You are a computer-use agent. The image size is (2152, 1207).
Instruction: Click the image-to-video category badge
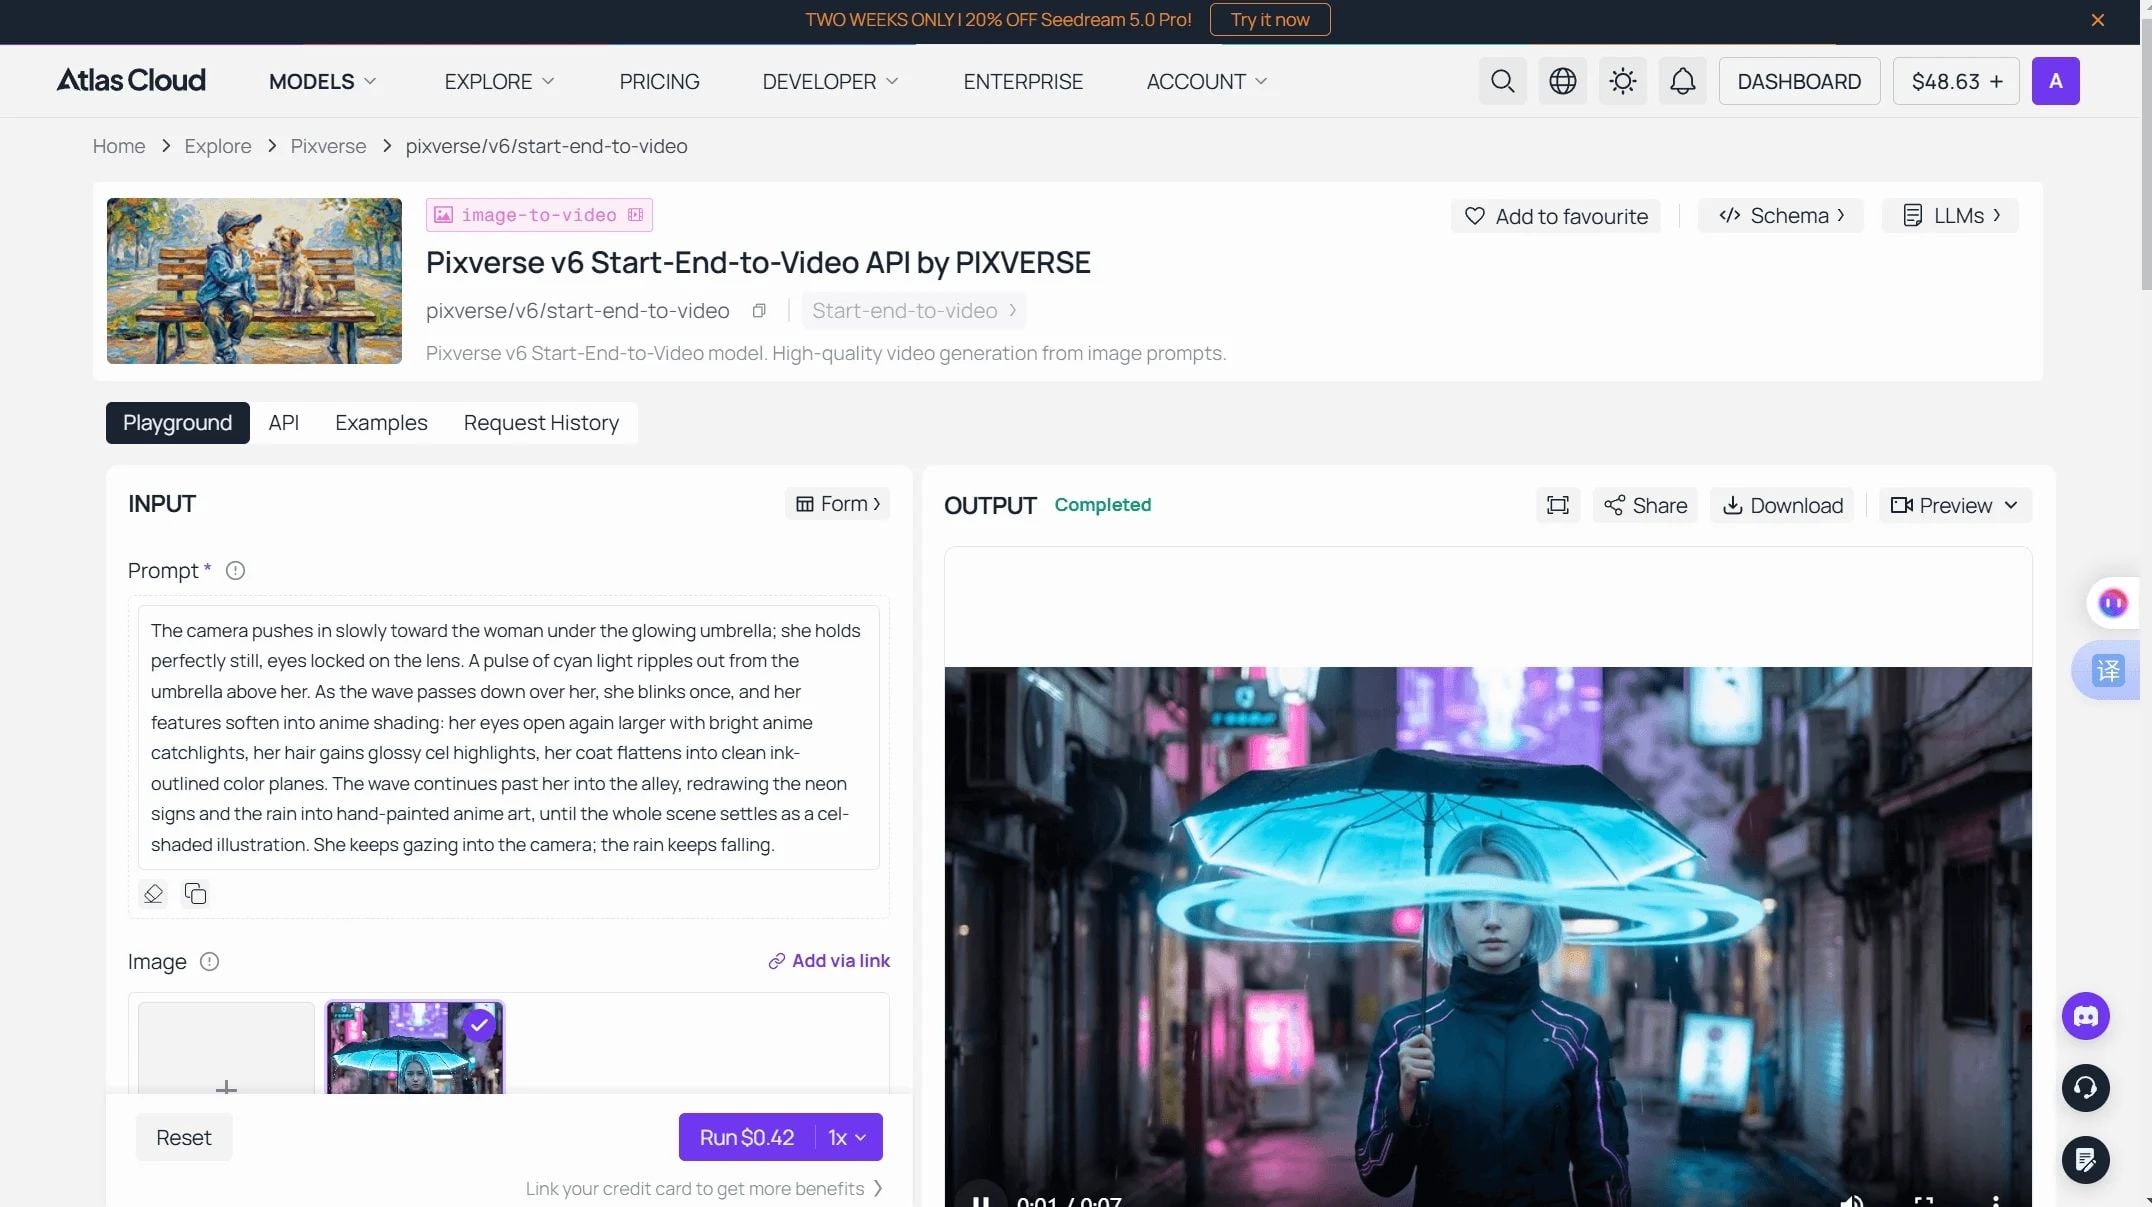[x=539, y=215]
